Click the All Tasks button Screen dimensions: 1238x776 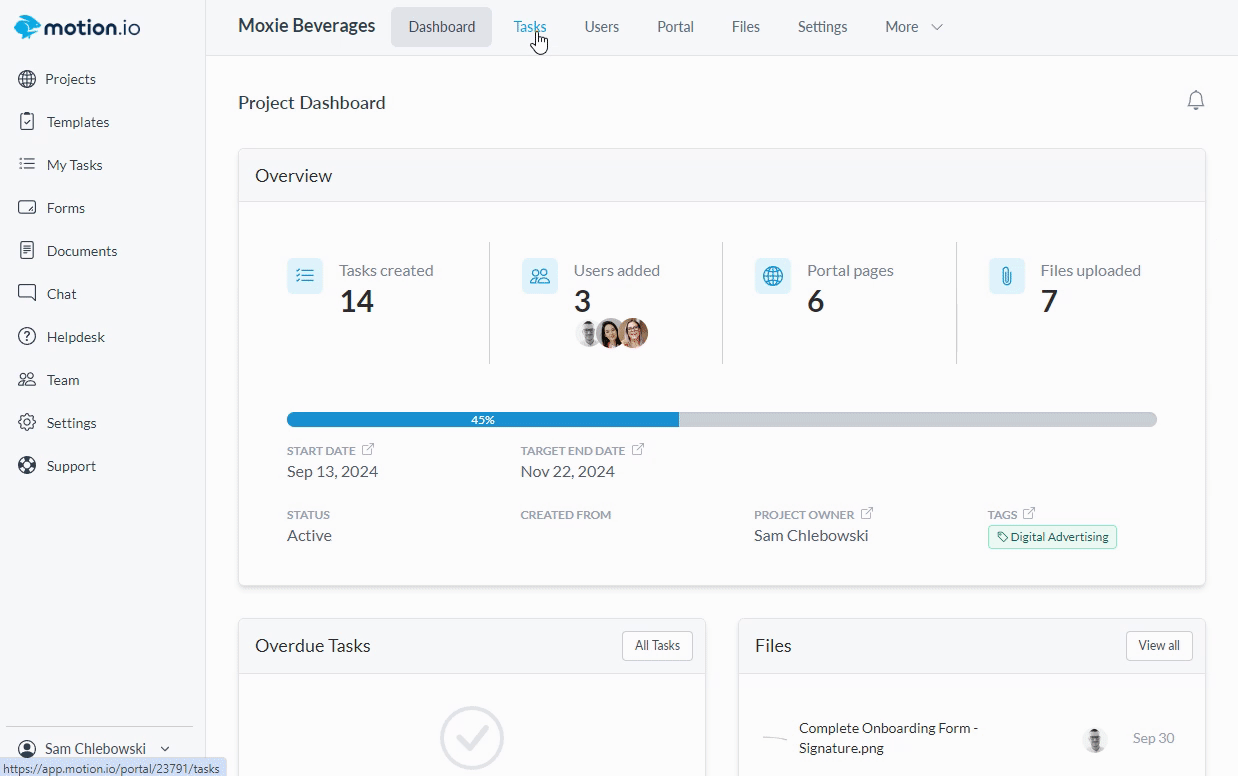[657, 646]
